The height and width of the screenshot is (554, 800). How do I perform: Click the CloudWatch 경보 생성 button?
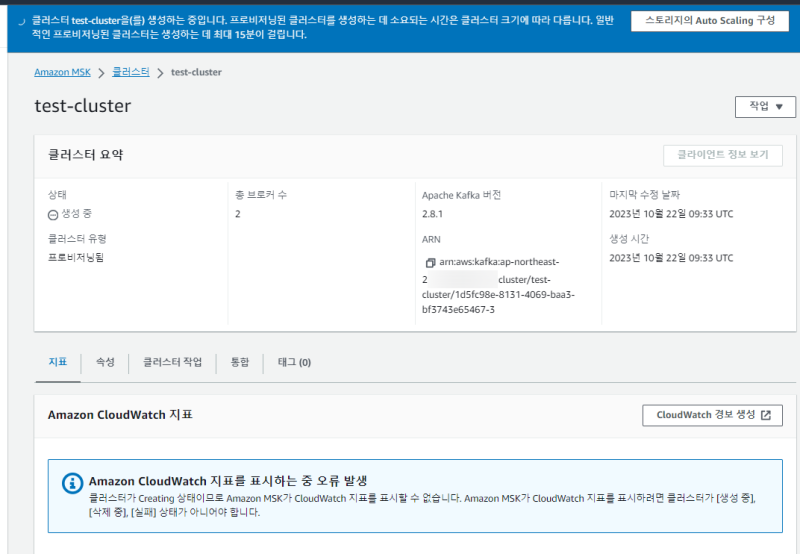[712, 415]
